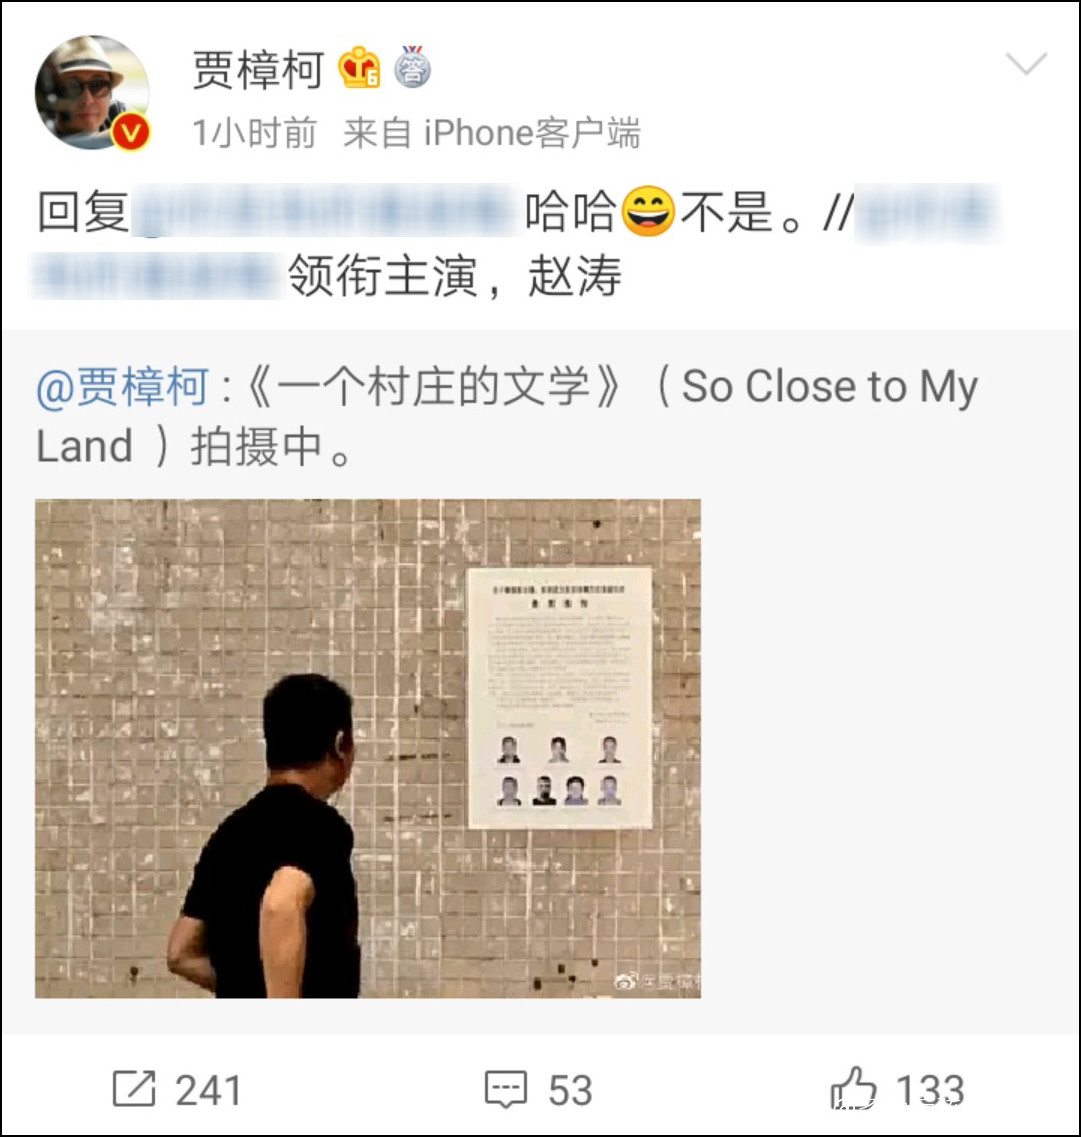
Task: Click the silver medal answer badge
Action: 413,67
